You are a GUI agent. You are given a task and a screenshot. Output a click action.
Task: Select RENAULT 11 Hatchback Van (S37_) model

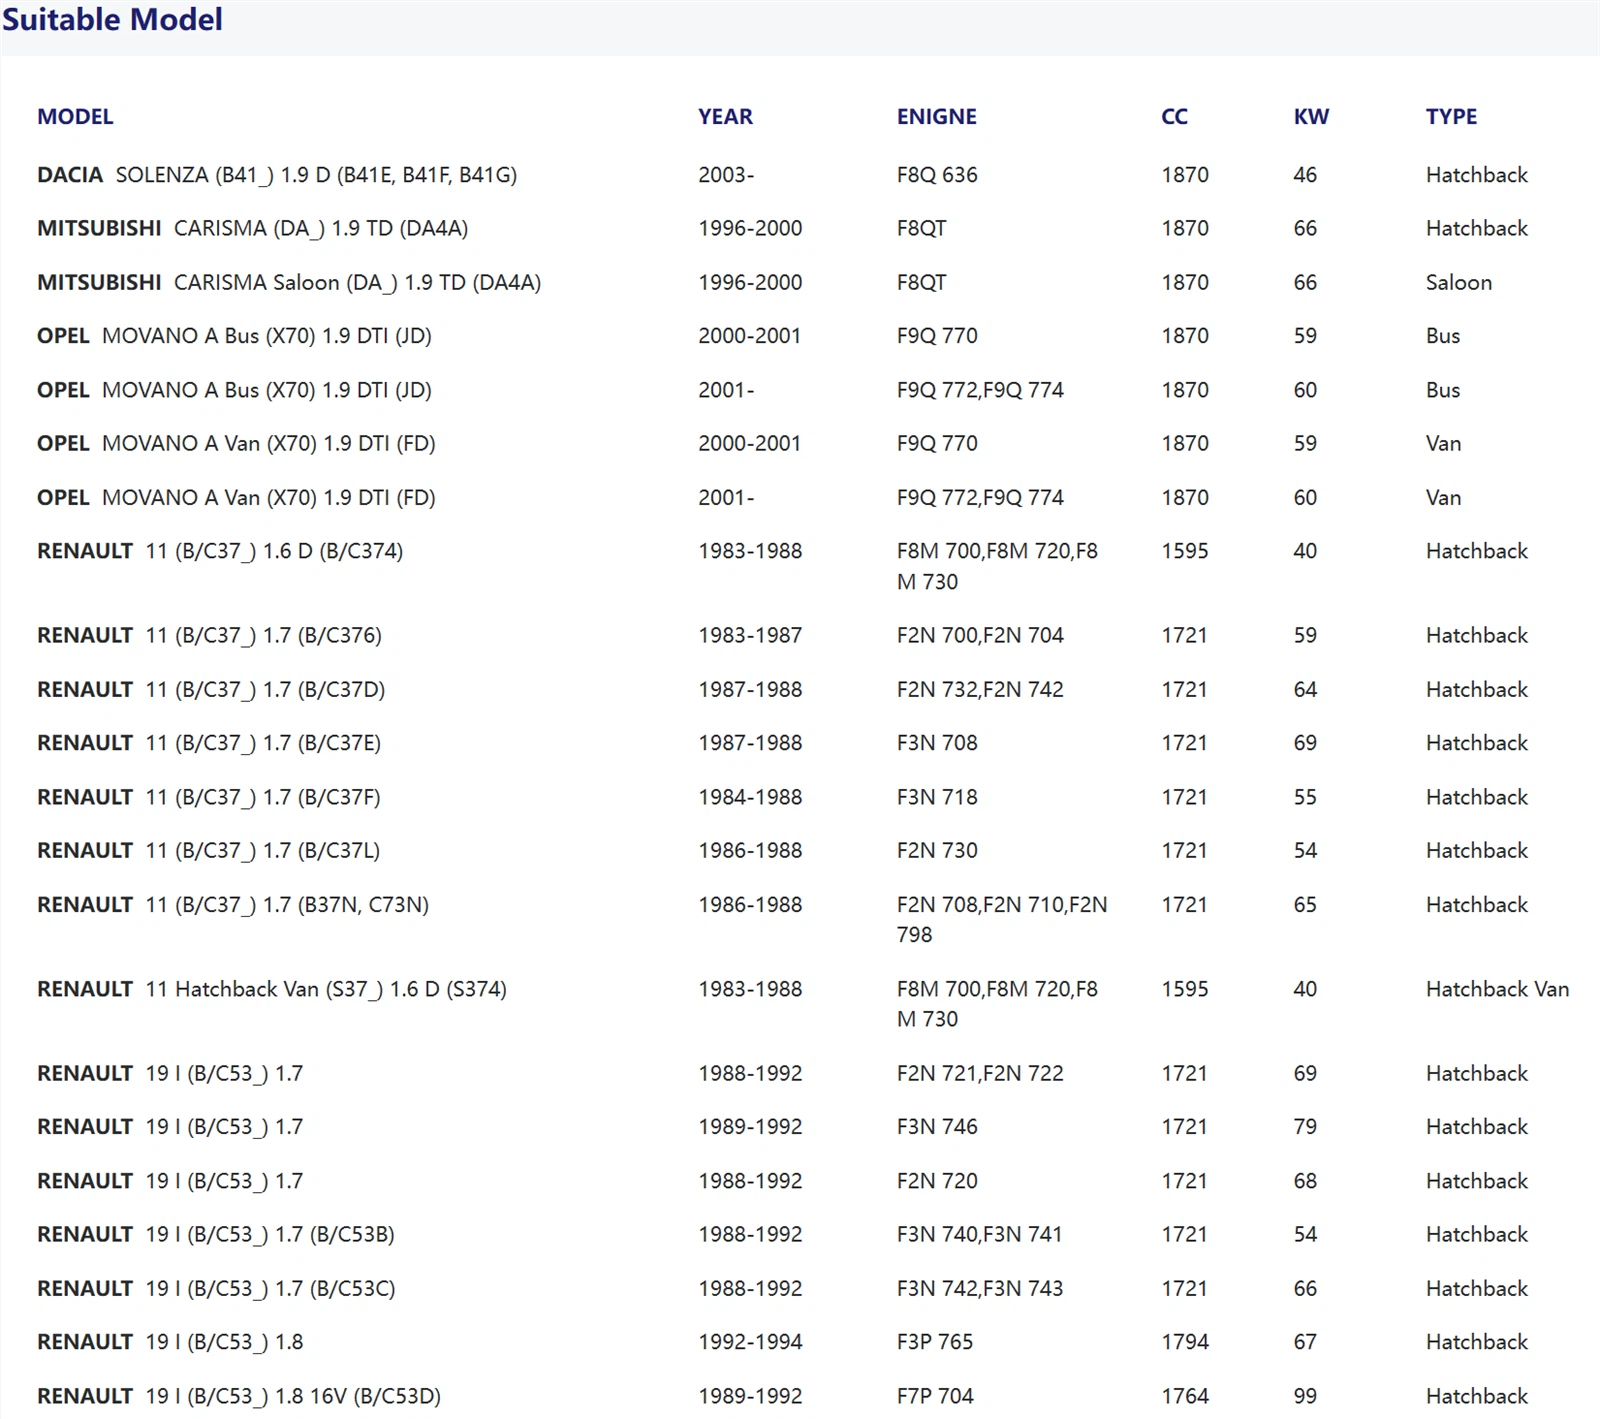coord(272,989)
